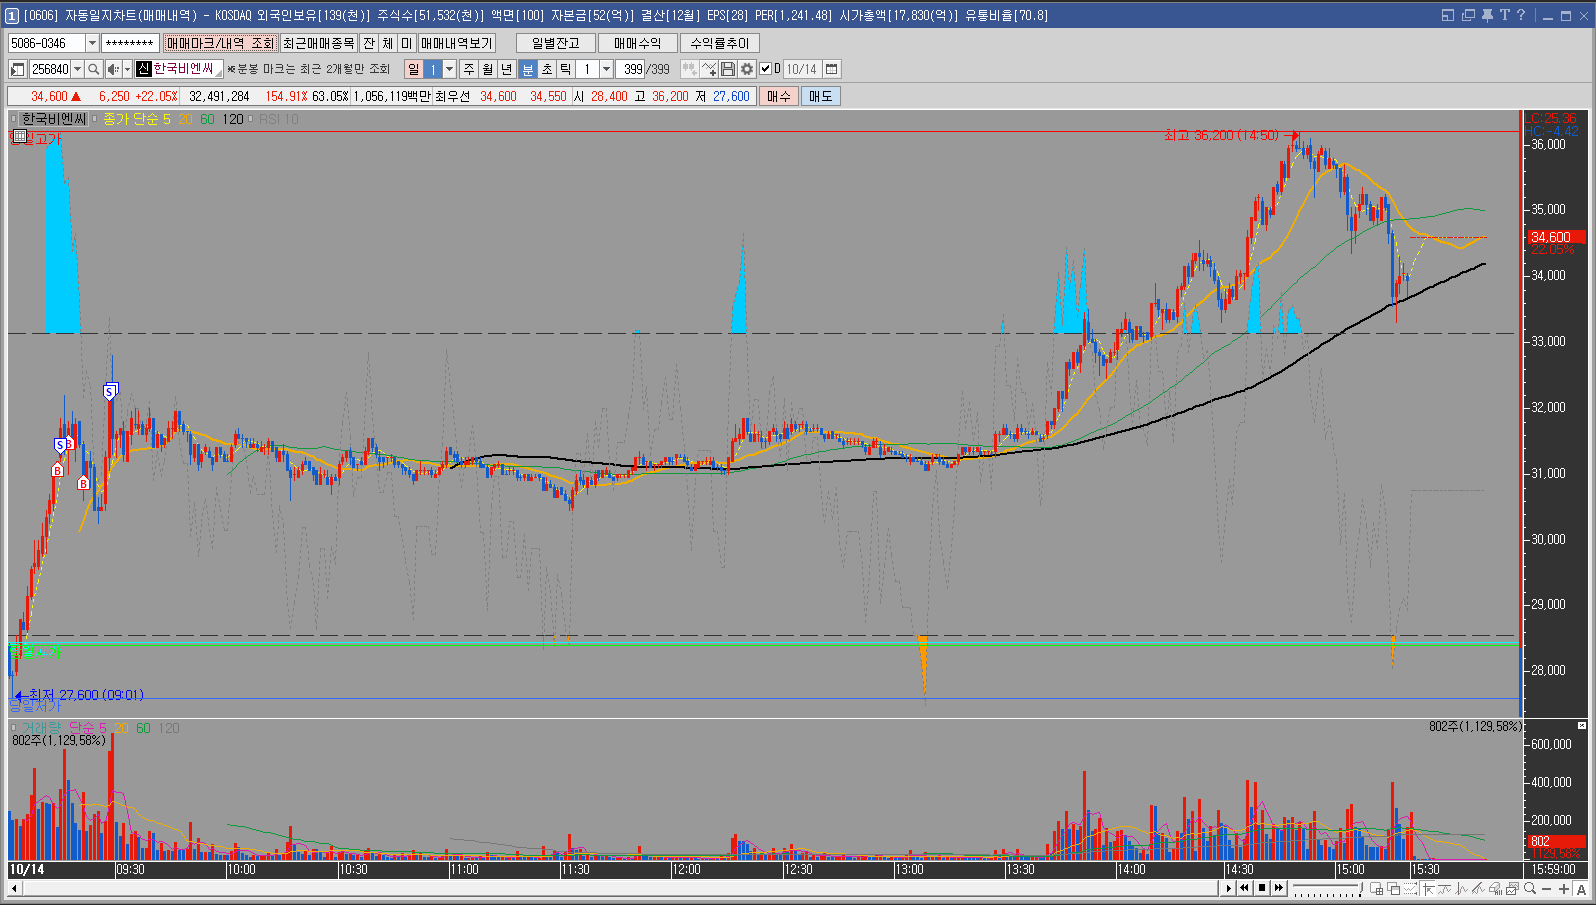Toggle the 미 button
The width and height of the screenshot is (1596, 905).
click(406, 43)
